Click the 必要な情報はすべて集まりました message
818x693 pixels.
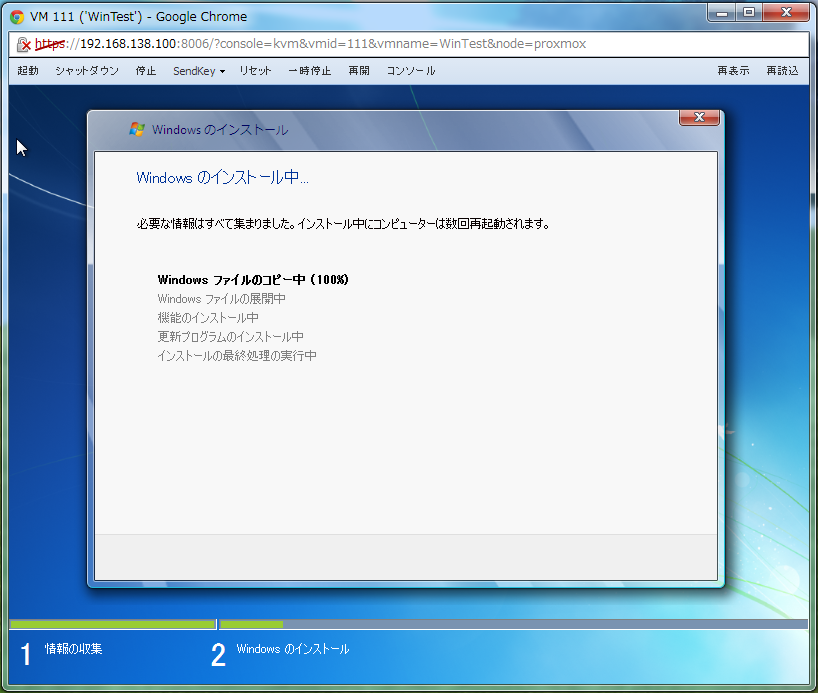(x=343, y=224)
